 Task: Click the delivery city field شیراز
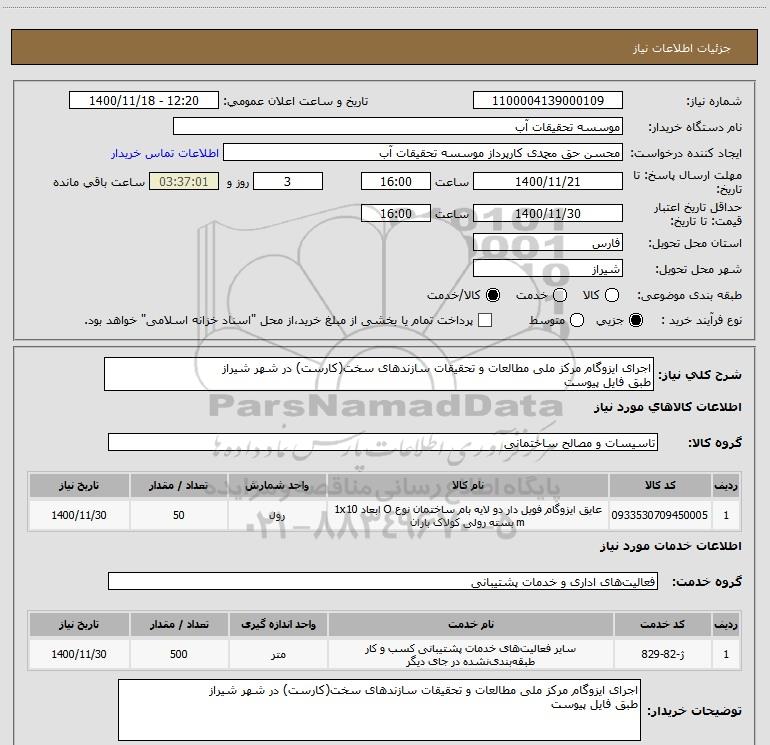(x=548, y=269)
